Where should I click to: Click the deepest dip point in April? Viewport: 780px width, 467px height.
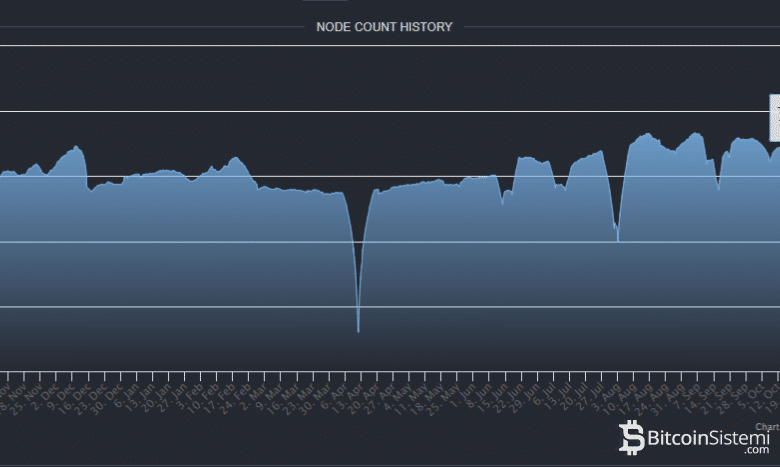pos(358,330)
